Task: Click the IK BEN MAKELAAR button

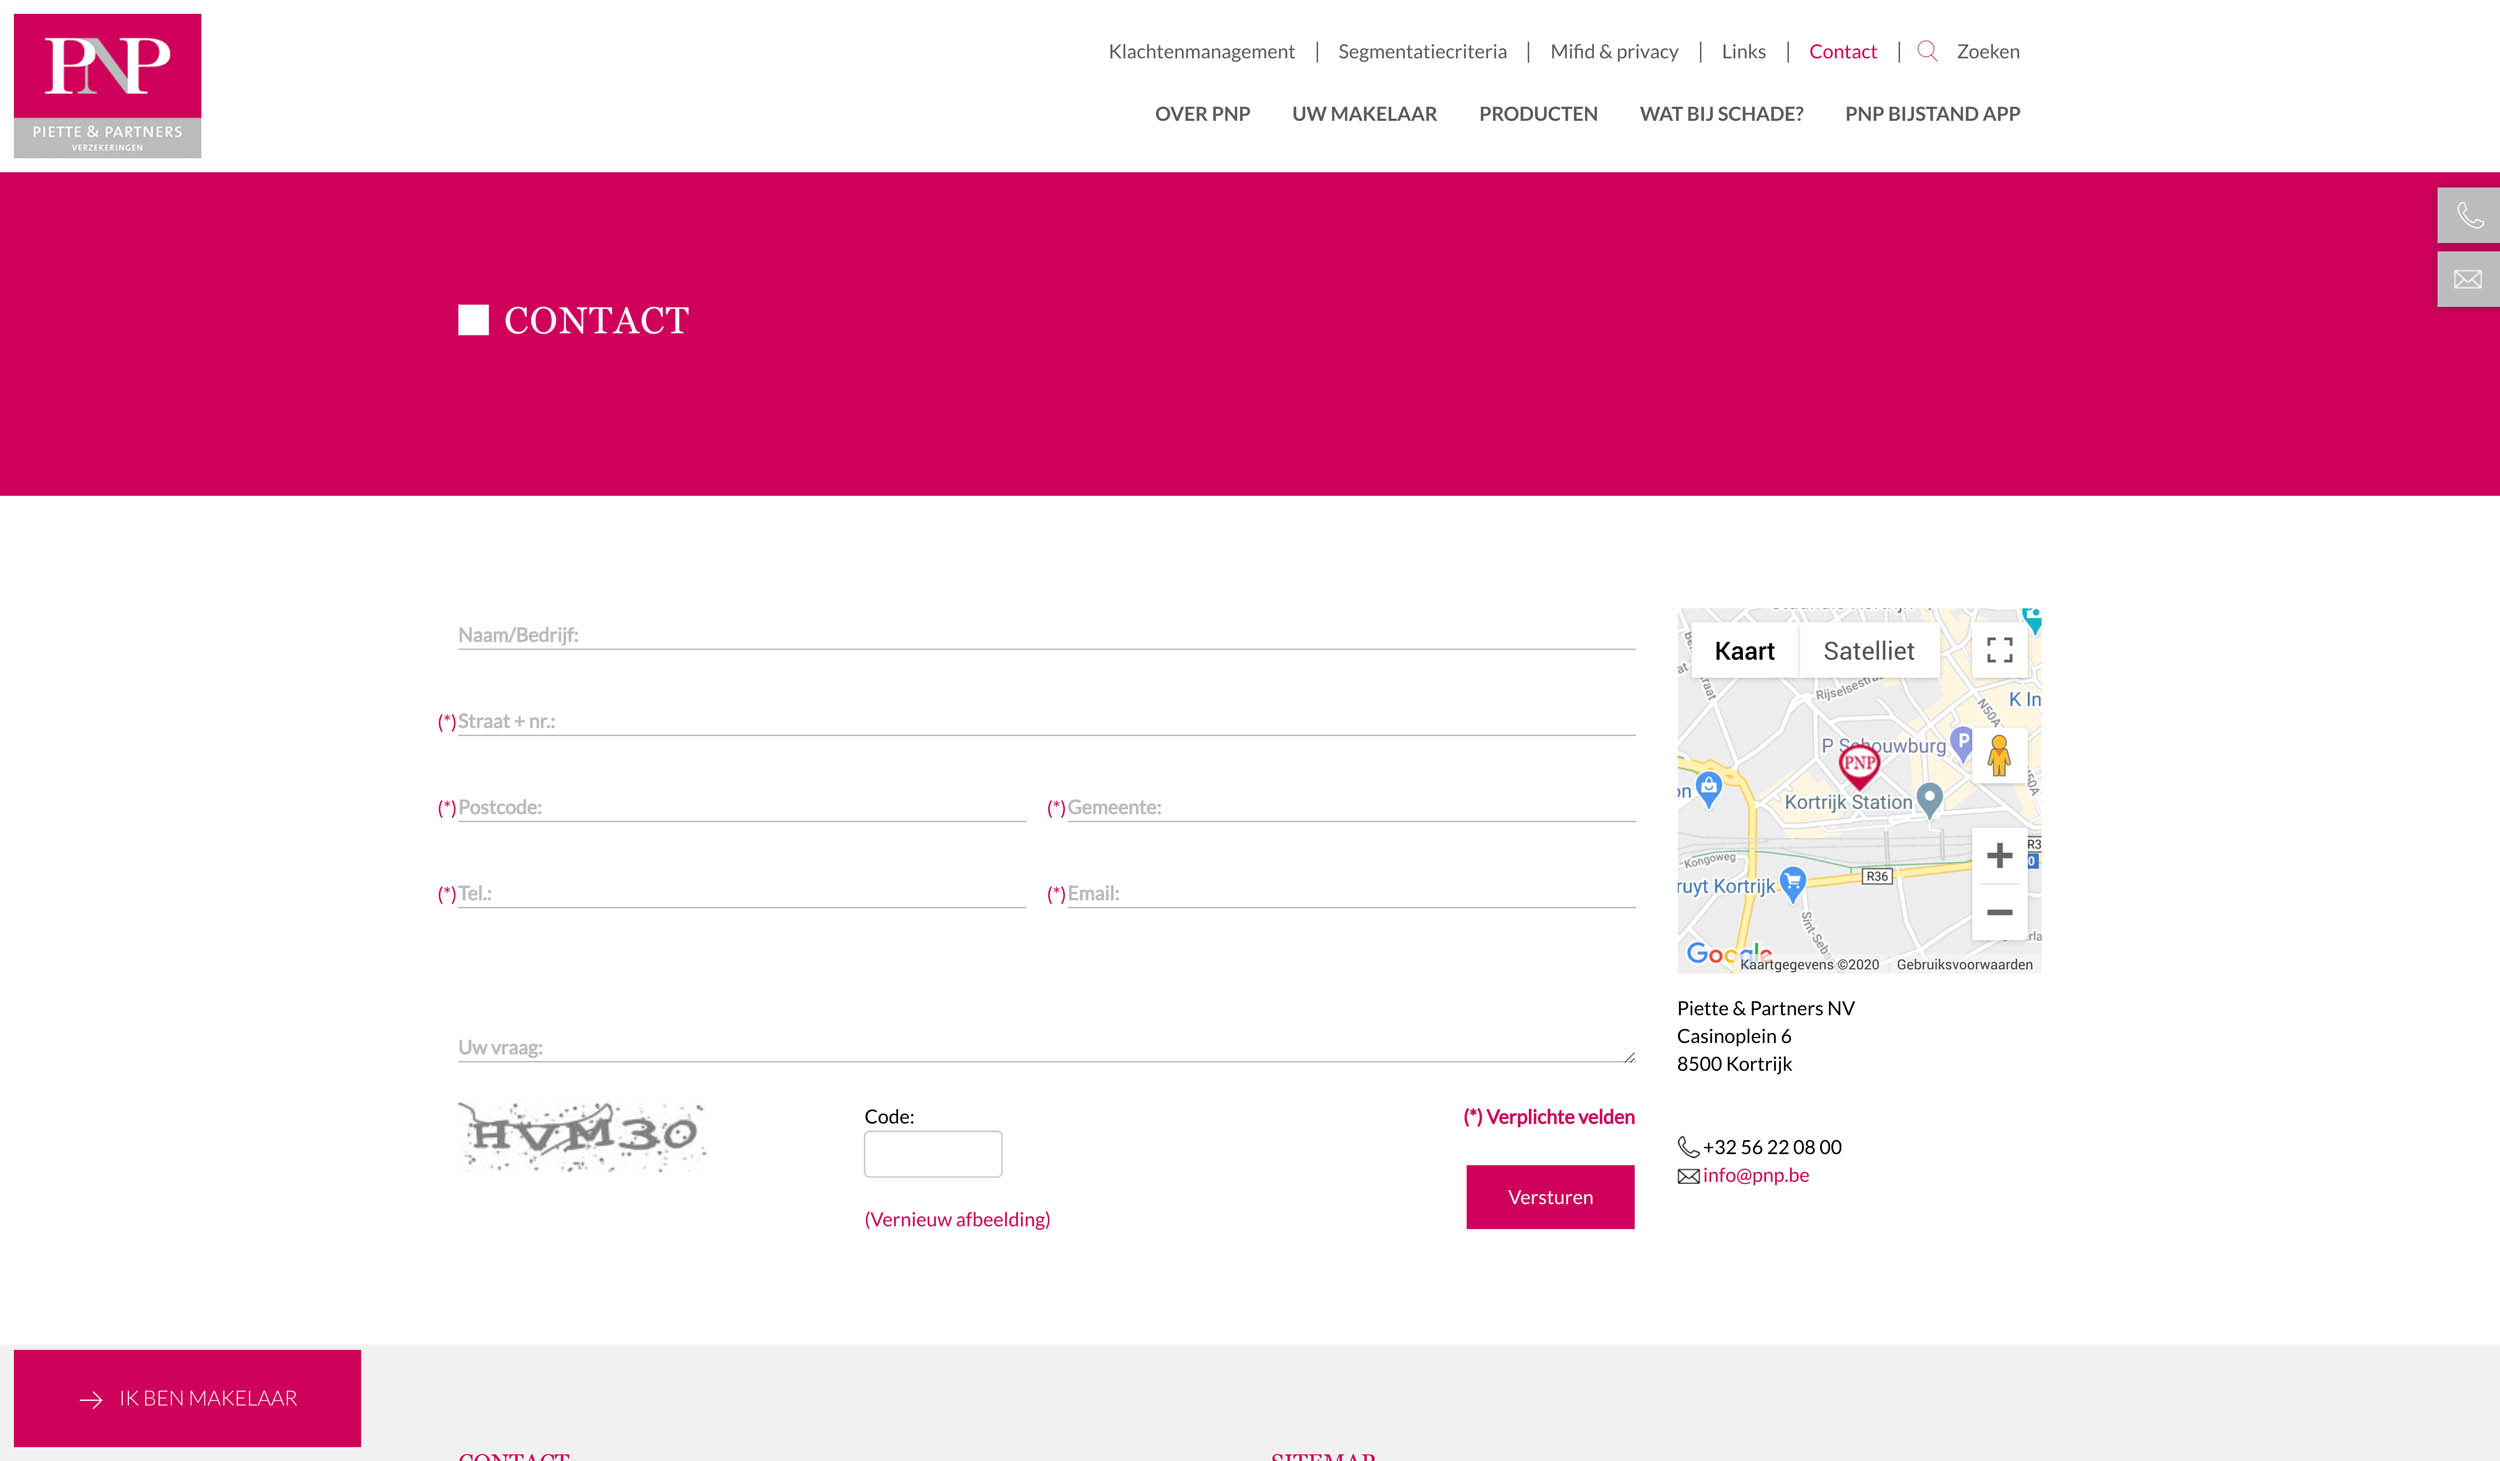Action: [187, 1398]
